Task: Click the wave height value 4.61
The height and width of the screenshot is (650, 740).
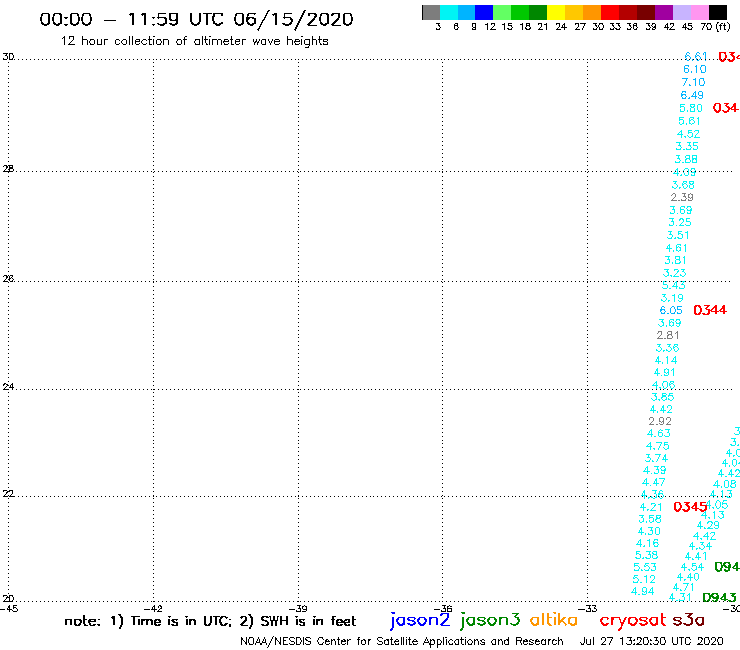Action: pyautogui.click(x=677, y=248)
